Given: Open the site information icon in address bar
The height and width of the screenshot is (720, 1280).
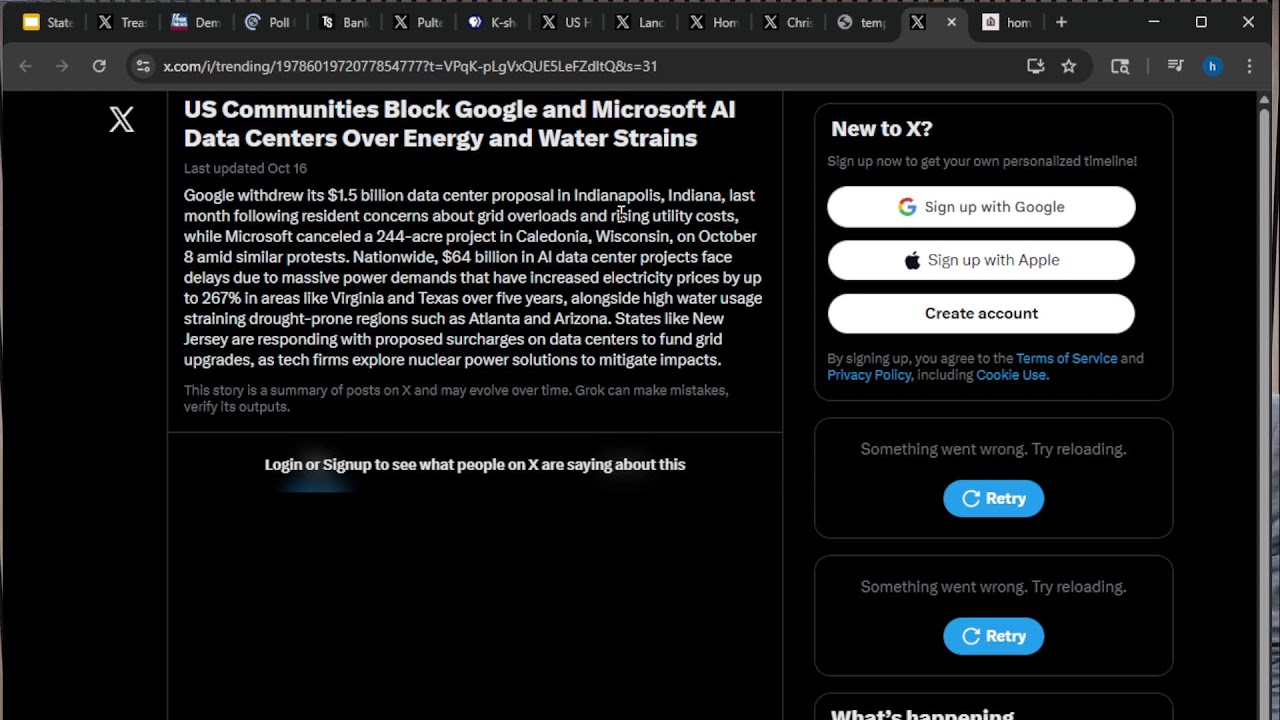Looking at the screenshot, I should pyautogui.click(x=143, y=66).
